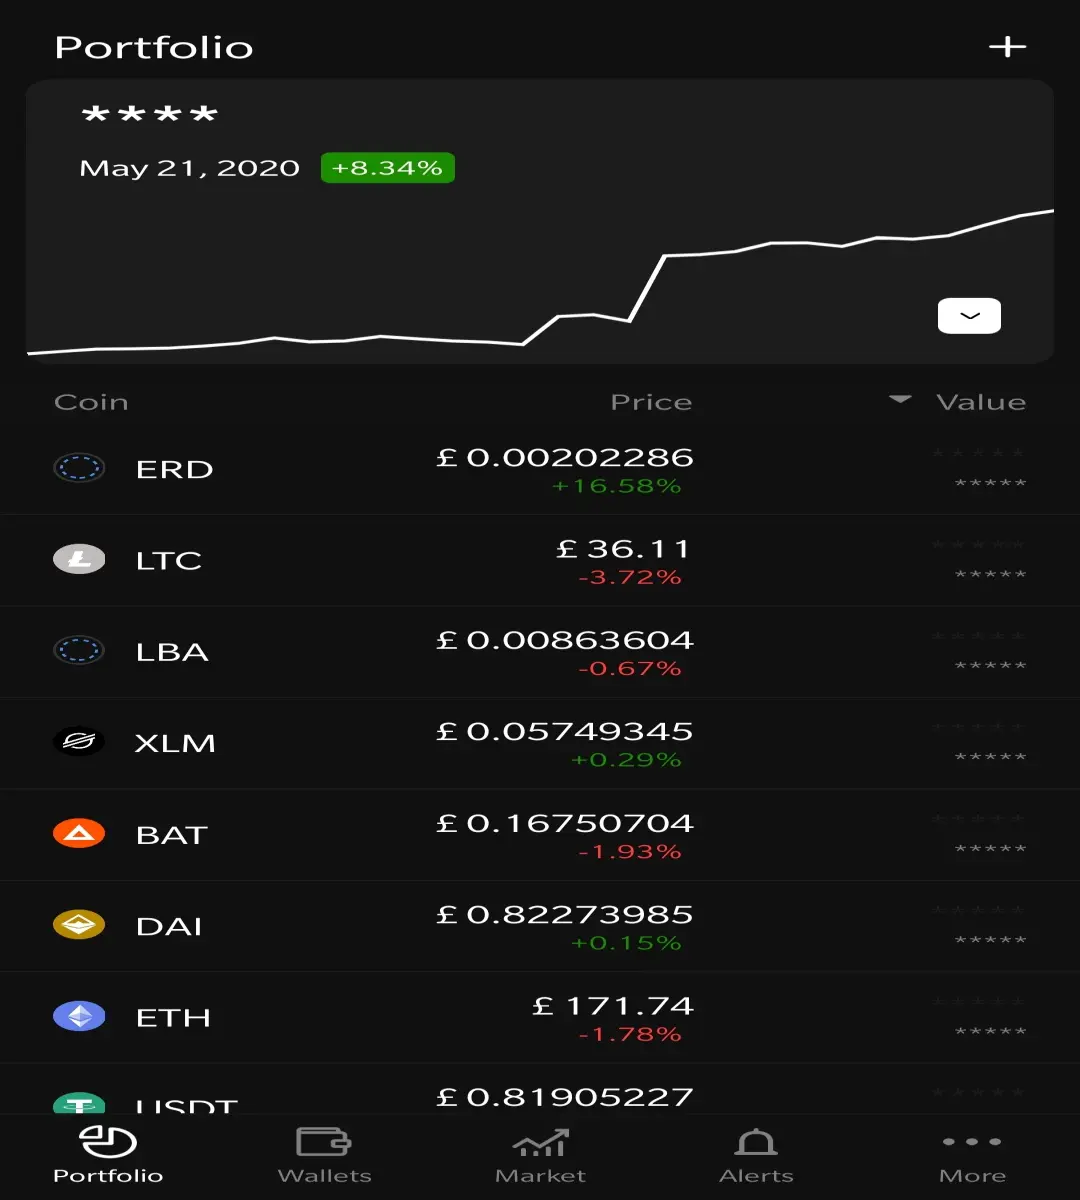1080x1200 pixels.
Task: Tap the plus icon to add a coin
Action: pyautogui.click(x=1007, y=47)
